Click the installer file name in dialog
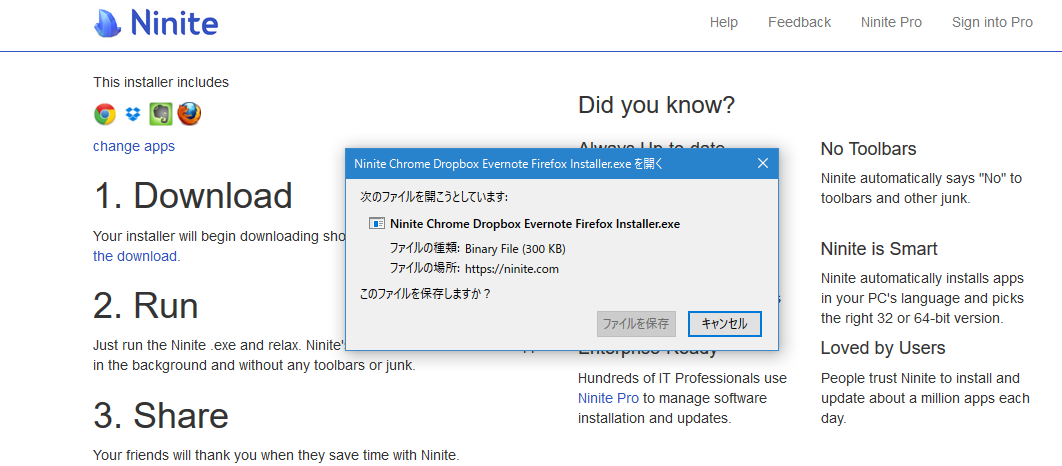Image resolution: width=1062 pixels, height=466 pixels. click(535, 224)
